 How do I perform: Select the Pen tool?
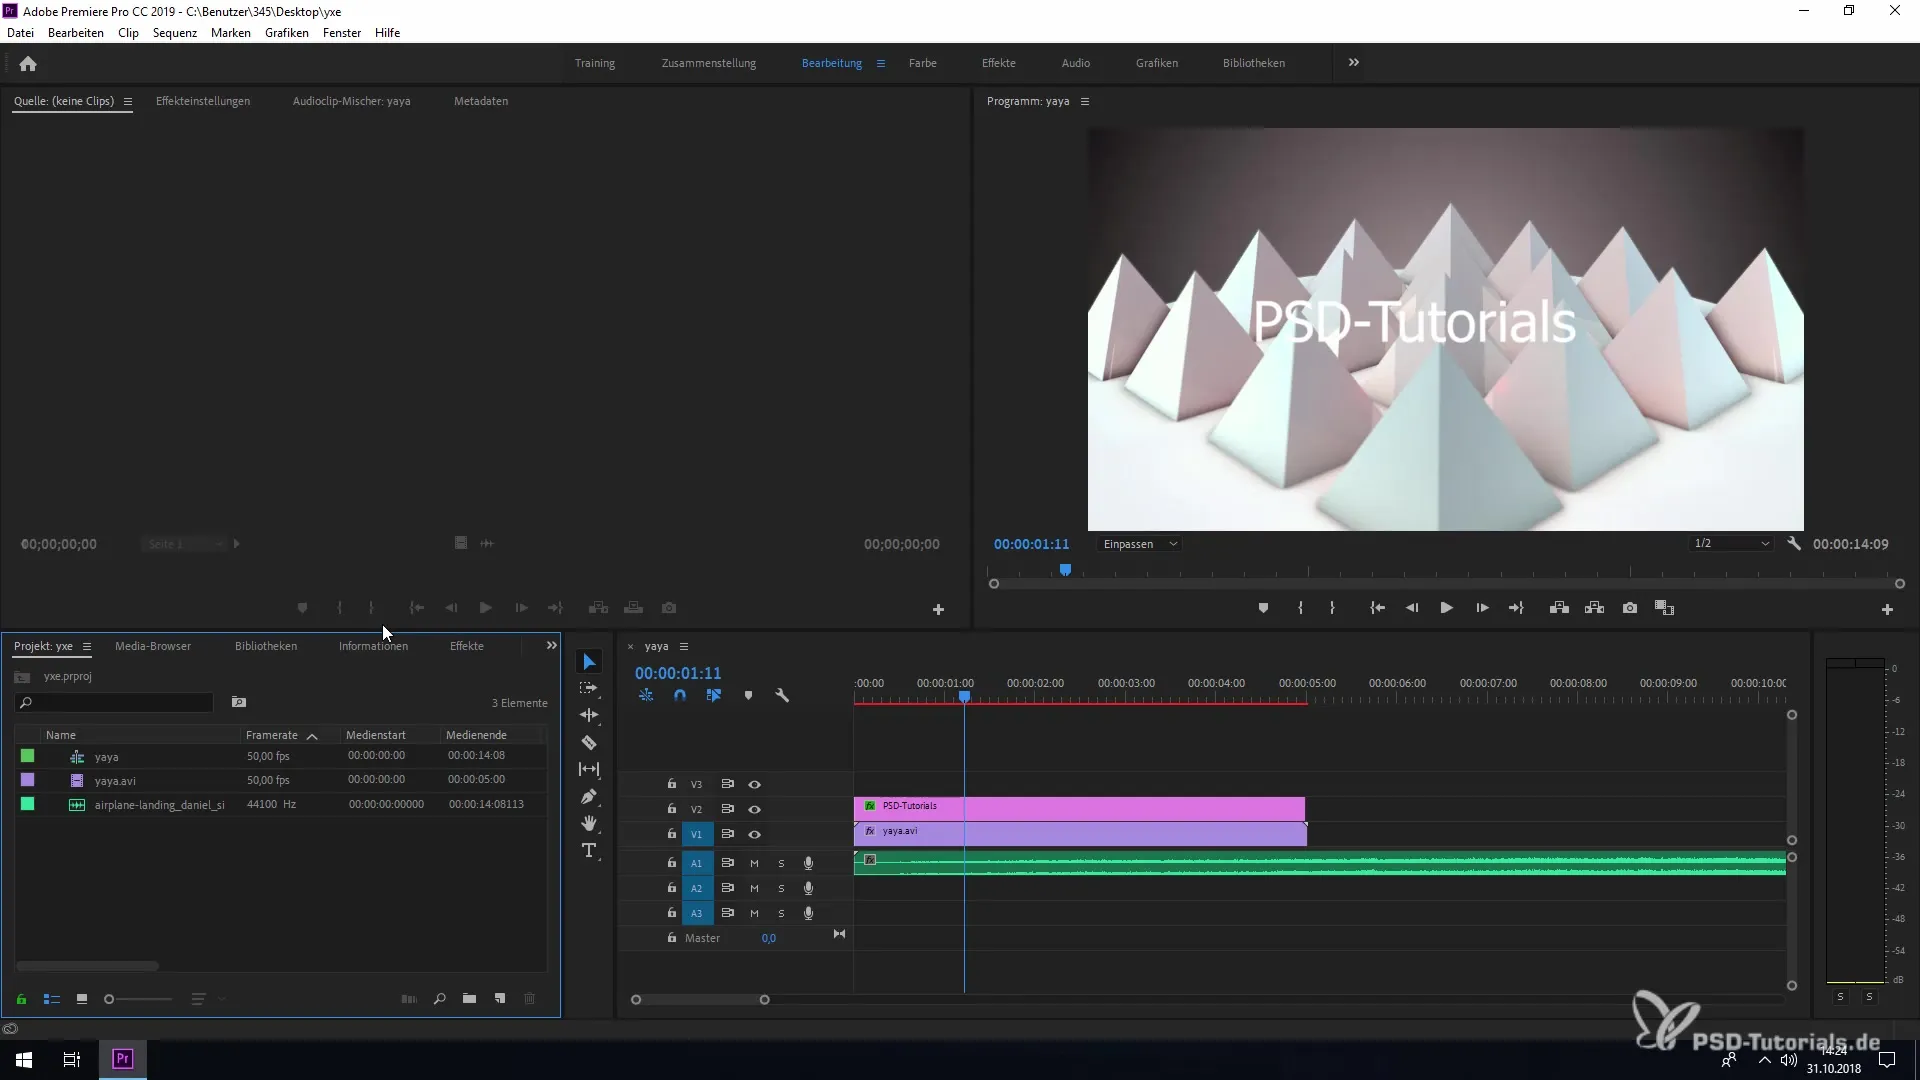click(589, 797)
